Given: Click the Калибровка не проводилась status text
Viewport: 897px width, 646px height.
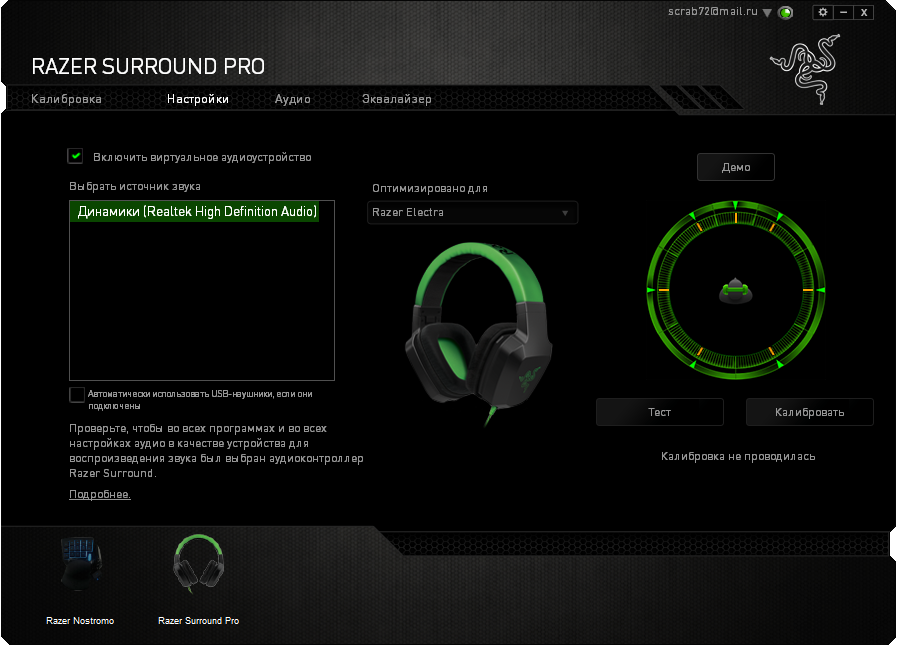Looking at the screenshot, I should (738, 457).
